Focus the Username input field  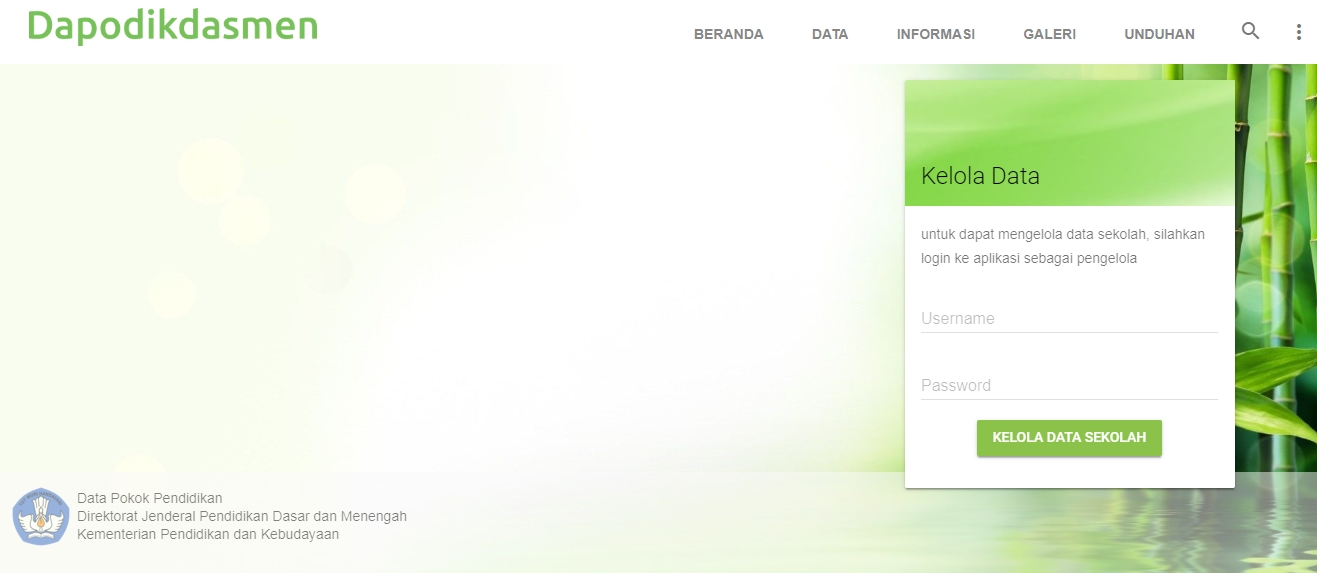click(1069, 318)
